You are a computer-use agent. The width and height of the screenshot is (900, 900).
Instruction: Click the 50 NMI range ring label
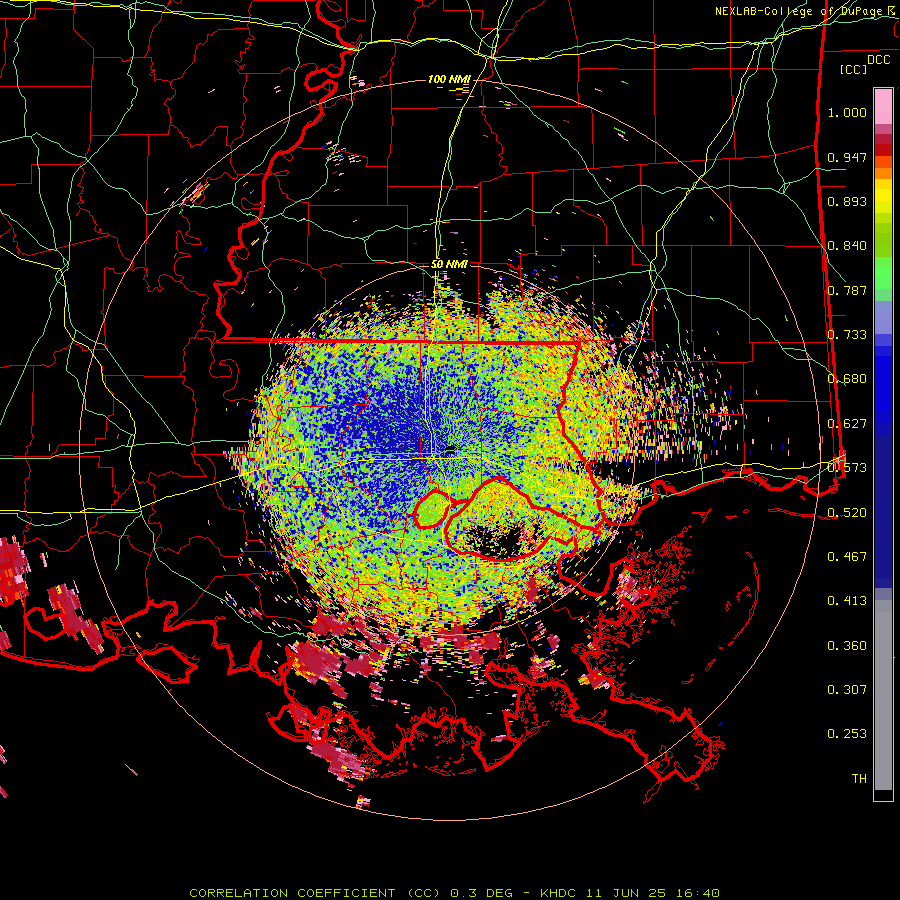pos(449,264)
